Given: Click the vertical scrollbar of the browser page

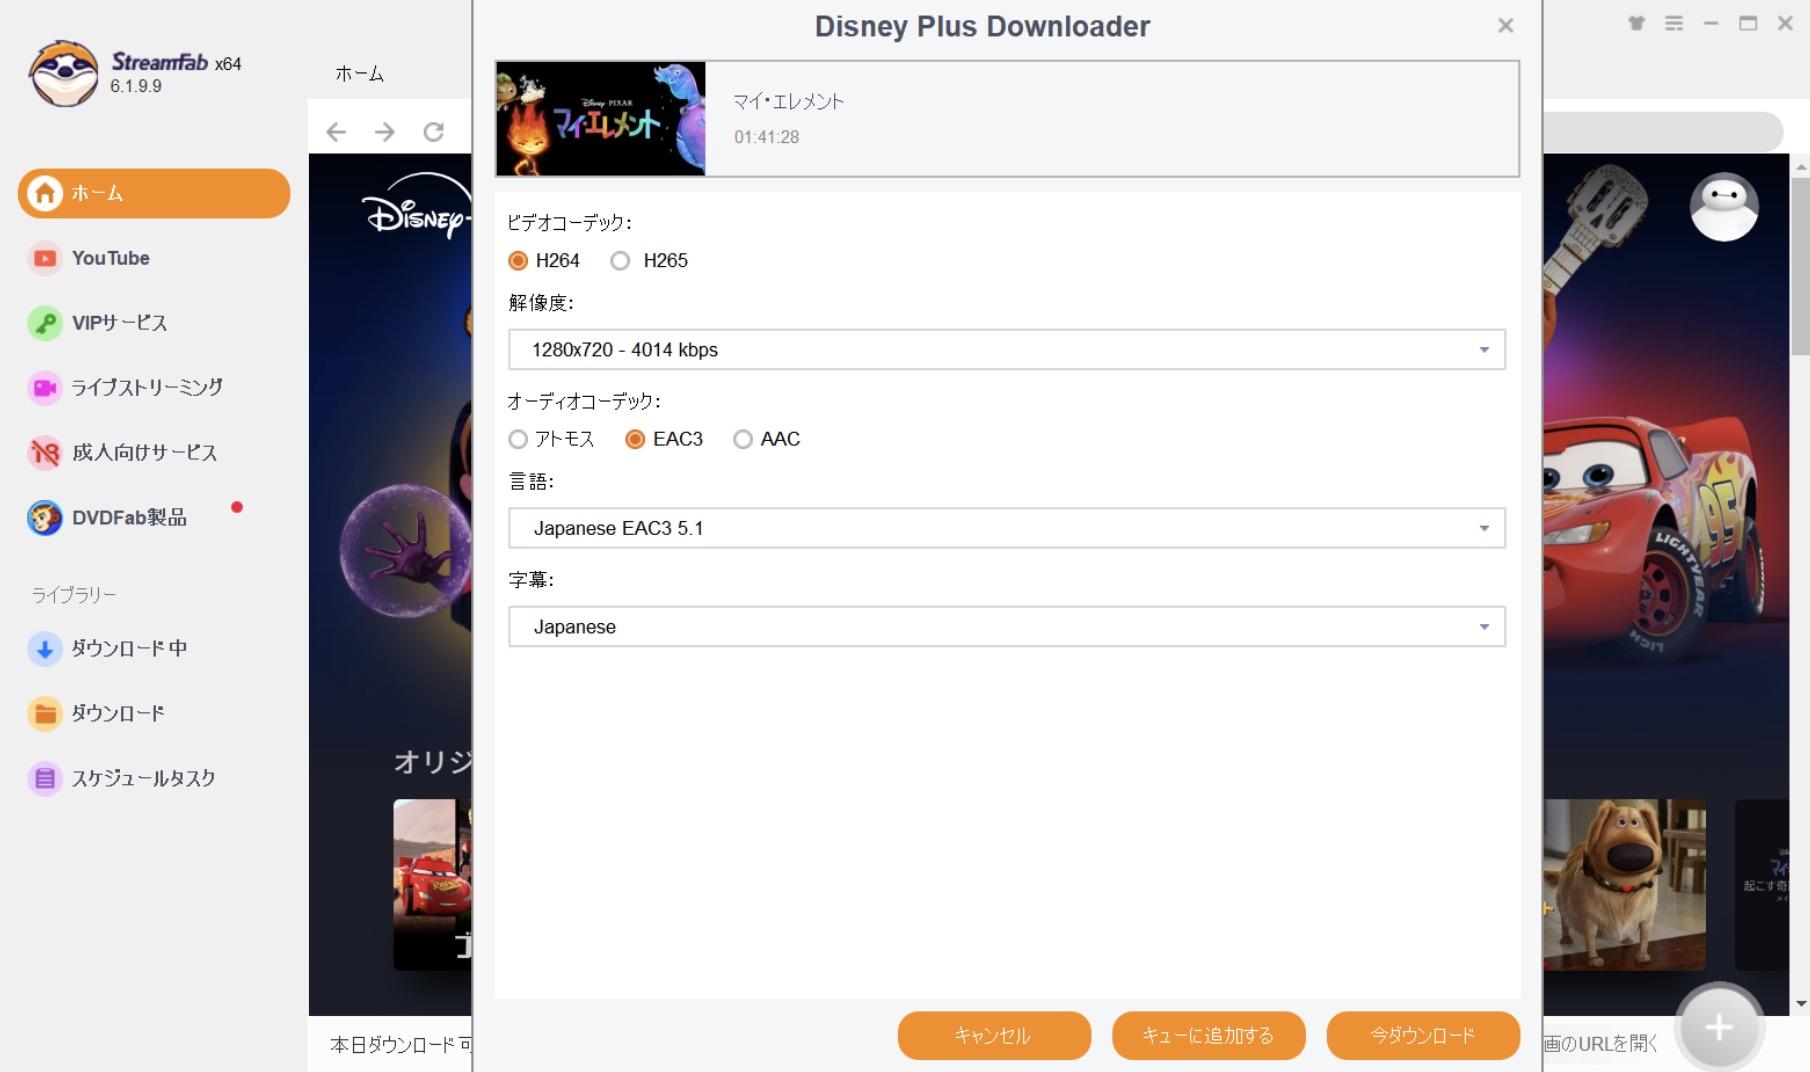Looking at the screenshot, I should click(x=1801, y=267).
